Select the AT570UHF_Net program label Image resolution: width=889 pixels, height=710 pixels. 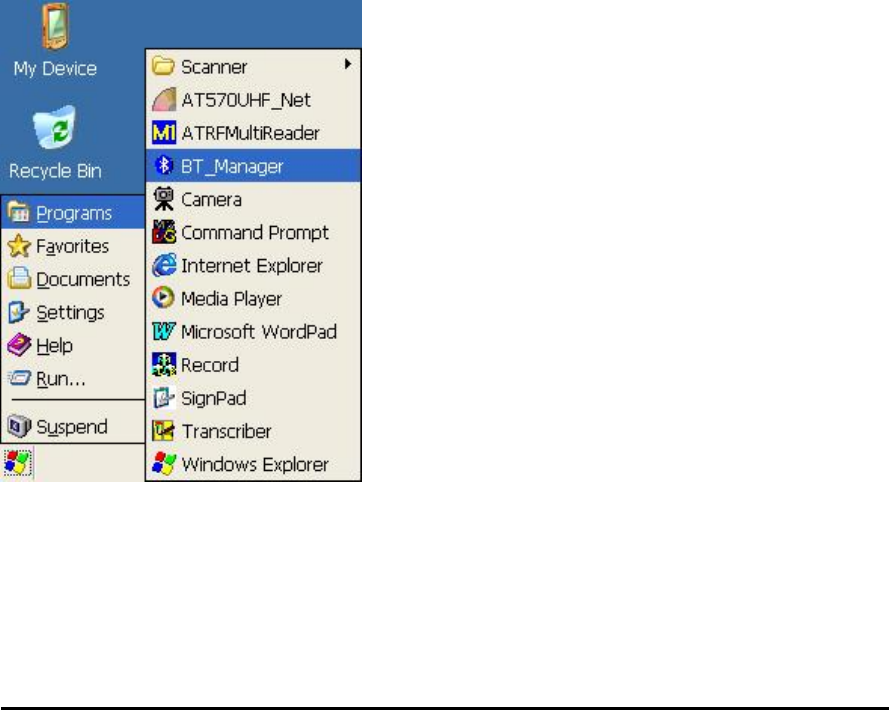[x=246, y=100]
